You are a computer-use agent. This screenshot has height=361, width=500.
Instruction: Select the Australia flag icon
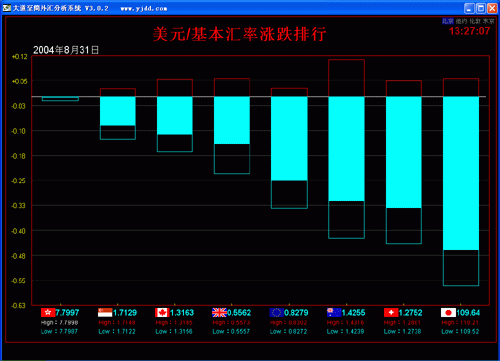coord(334,313)
